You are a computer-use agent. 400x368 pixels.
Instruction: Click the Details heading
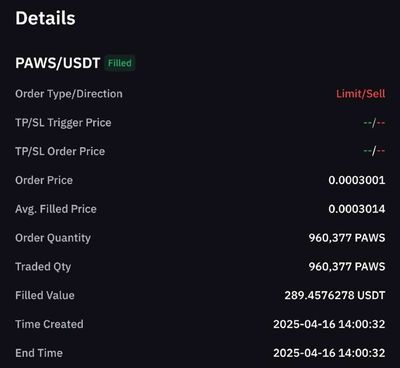[45, 18]
